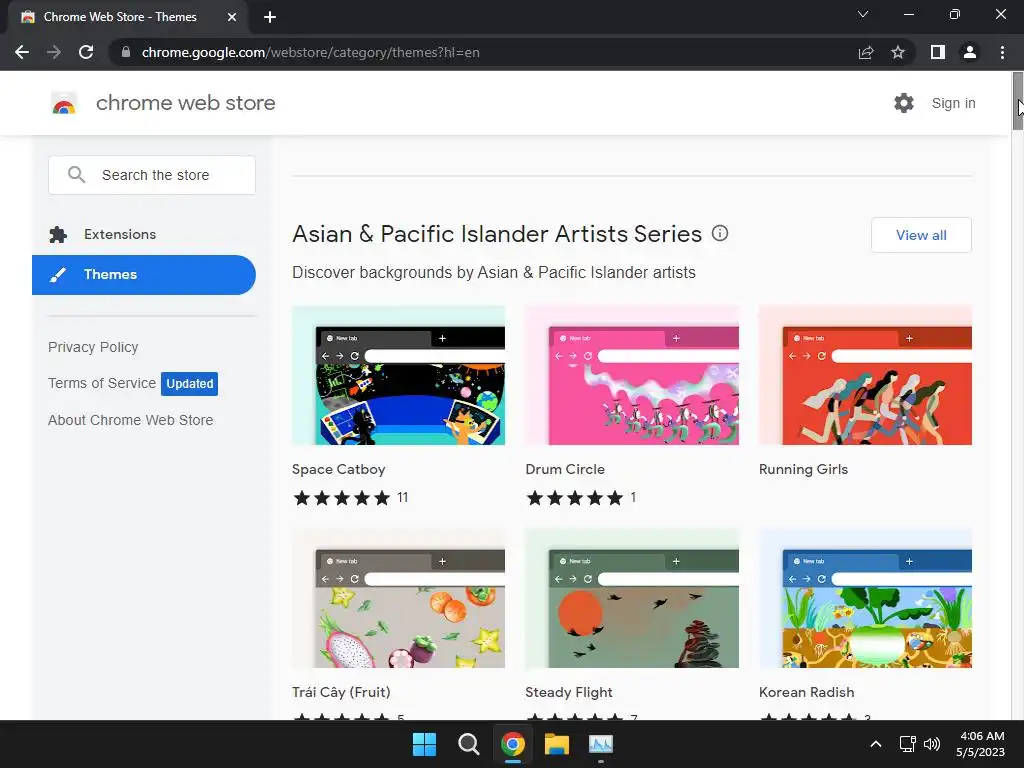Image resolution: width=1024 pixels, height=768 pixels.
Task: Open Windows taskbar search
Action: click(468, 744)
